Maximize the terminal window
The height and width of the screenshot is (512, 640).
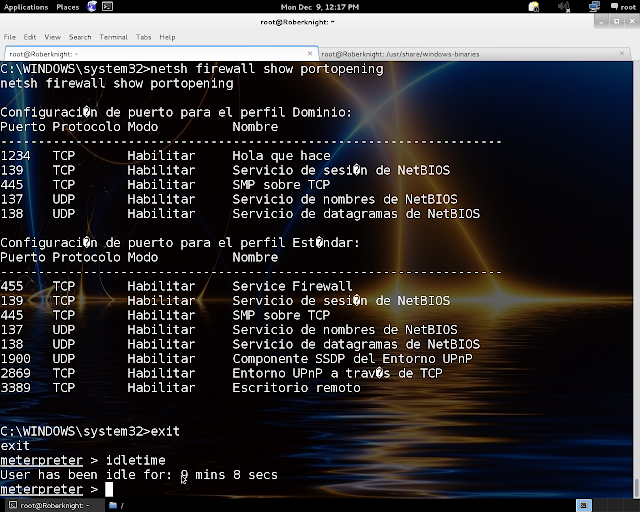[616, 22]
